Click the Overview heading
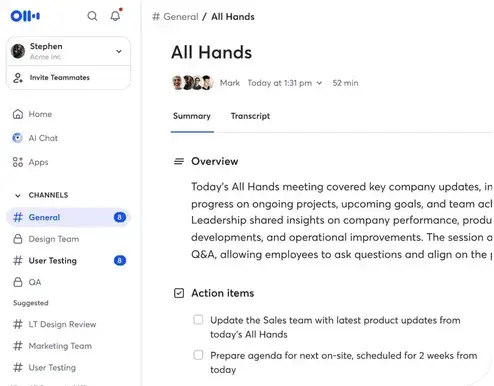The width and height of the screenshot is (494, 386). click(215, 161)
